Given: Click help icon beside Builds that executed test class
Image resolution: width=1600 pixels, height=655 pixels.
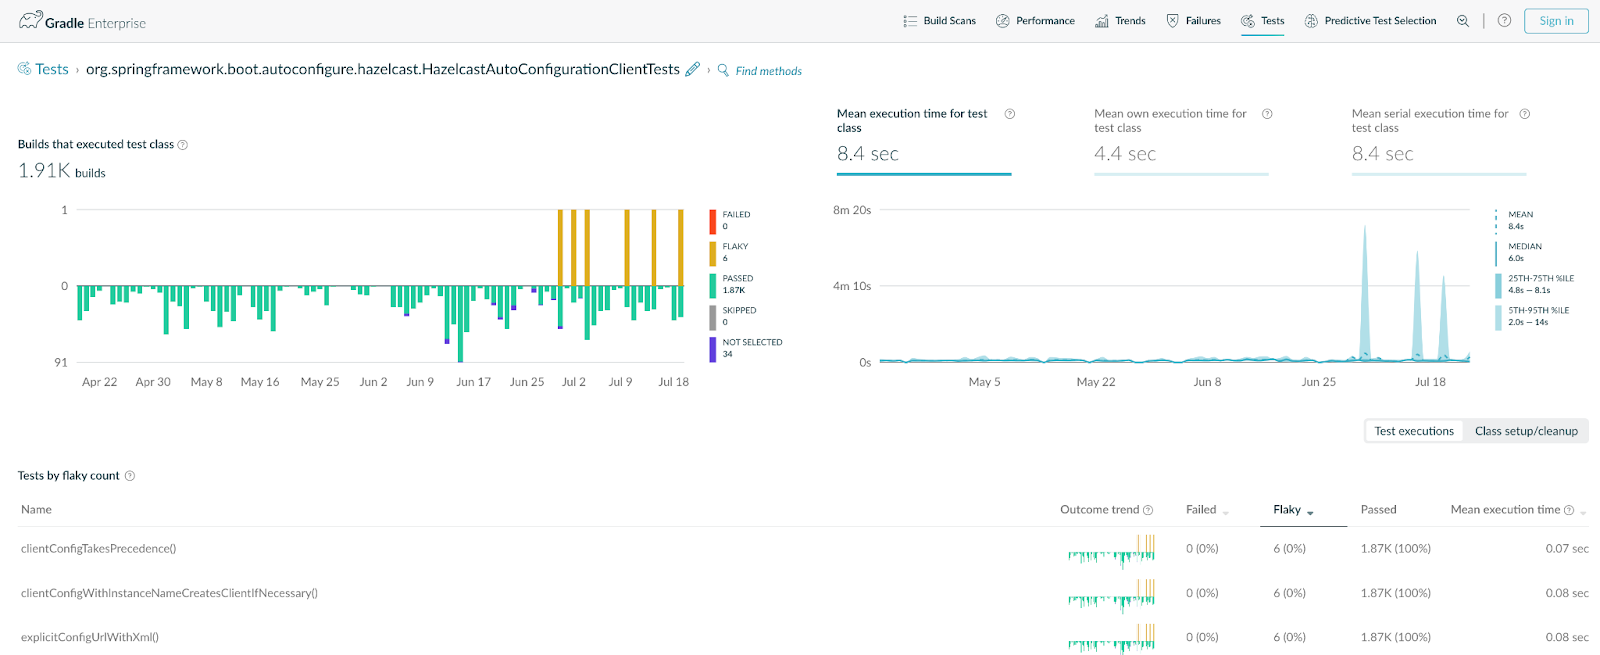Looking at the screenshot, I should click(x=183, y=145).
